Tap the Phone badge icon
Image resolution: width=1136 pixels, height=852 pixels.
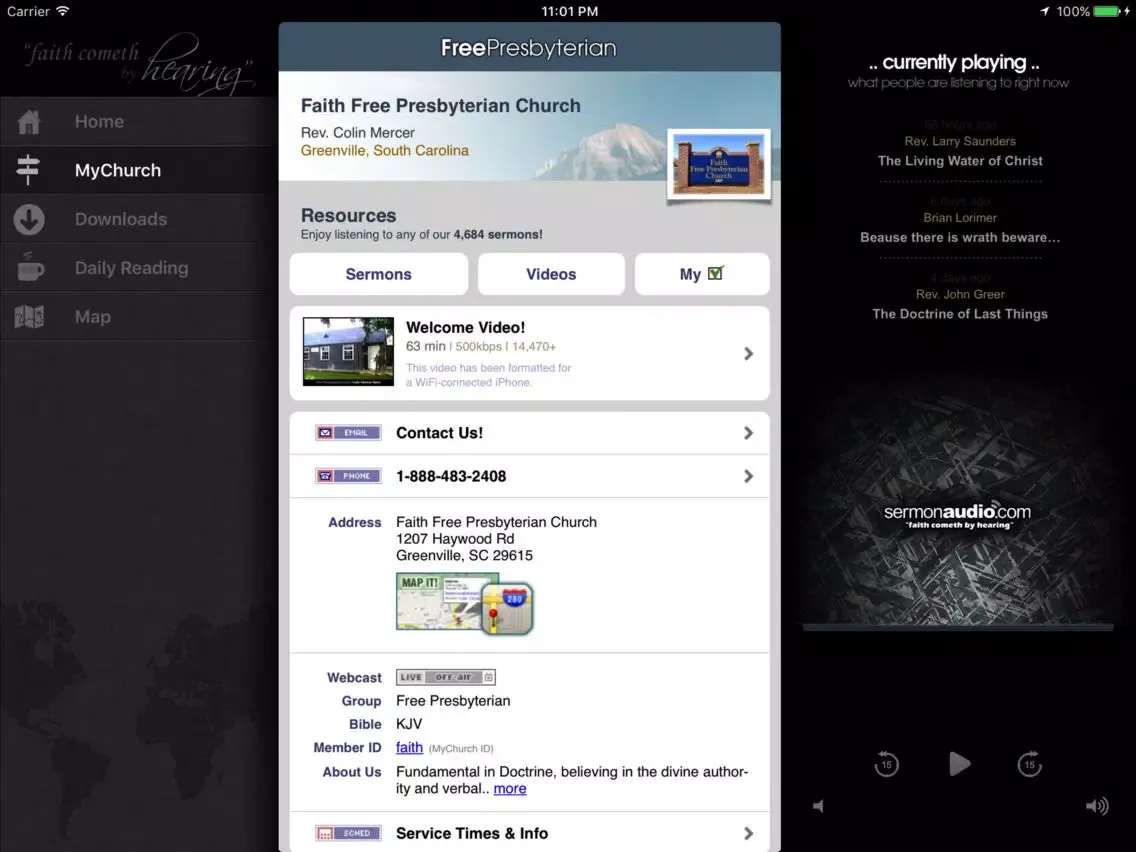[348, 476]
